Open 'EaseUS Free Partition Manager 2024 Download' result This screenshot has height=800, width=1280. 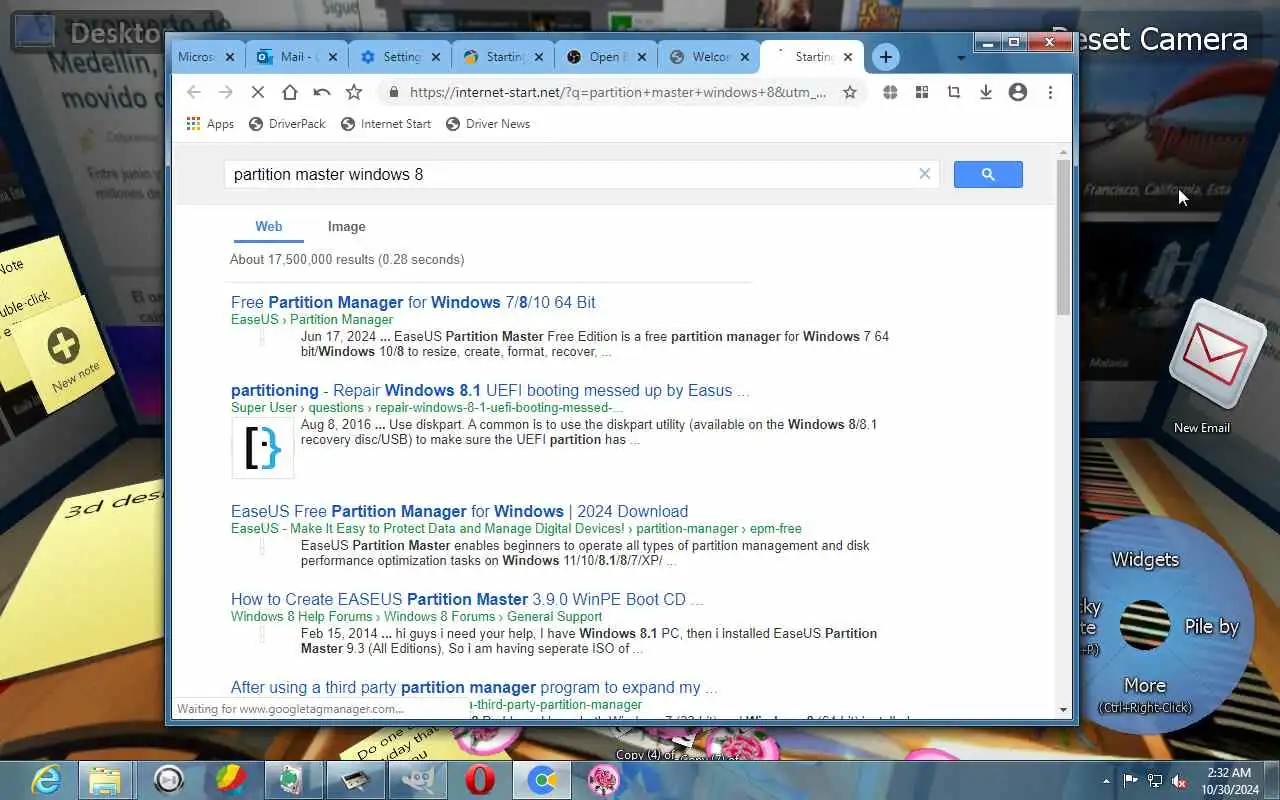459,511
